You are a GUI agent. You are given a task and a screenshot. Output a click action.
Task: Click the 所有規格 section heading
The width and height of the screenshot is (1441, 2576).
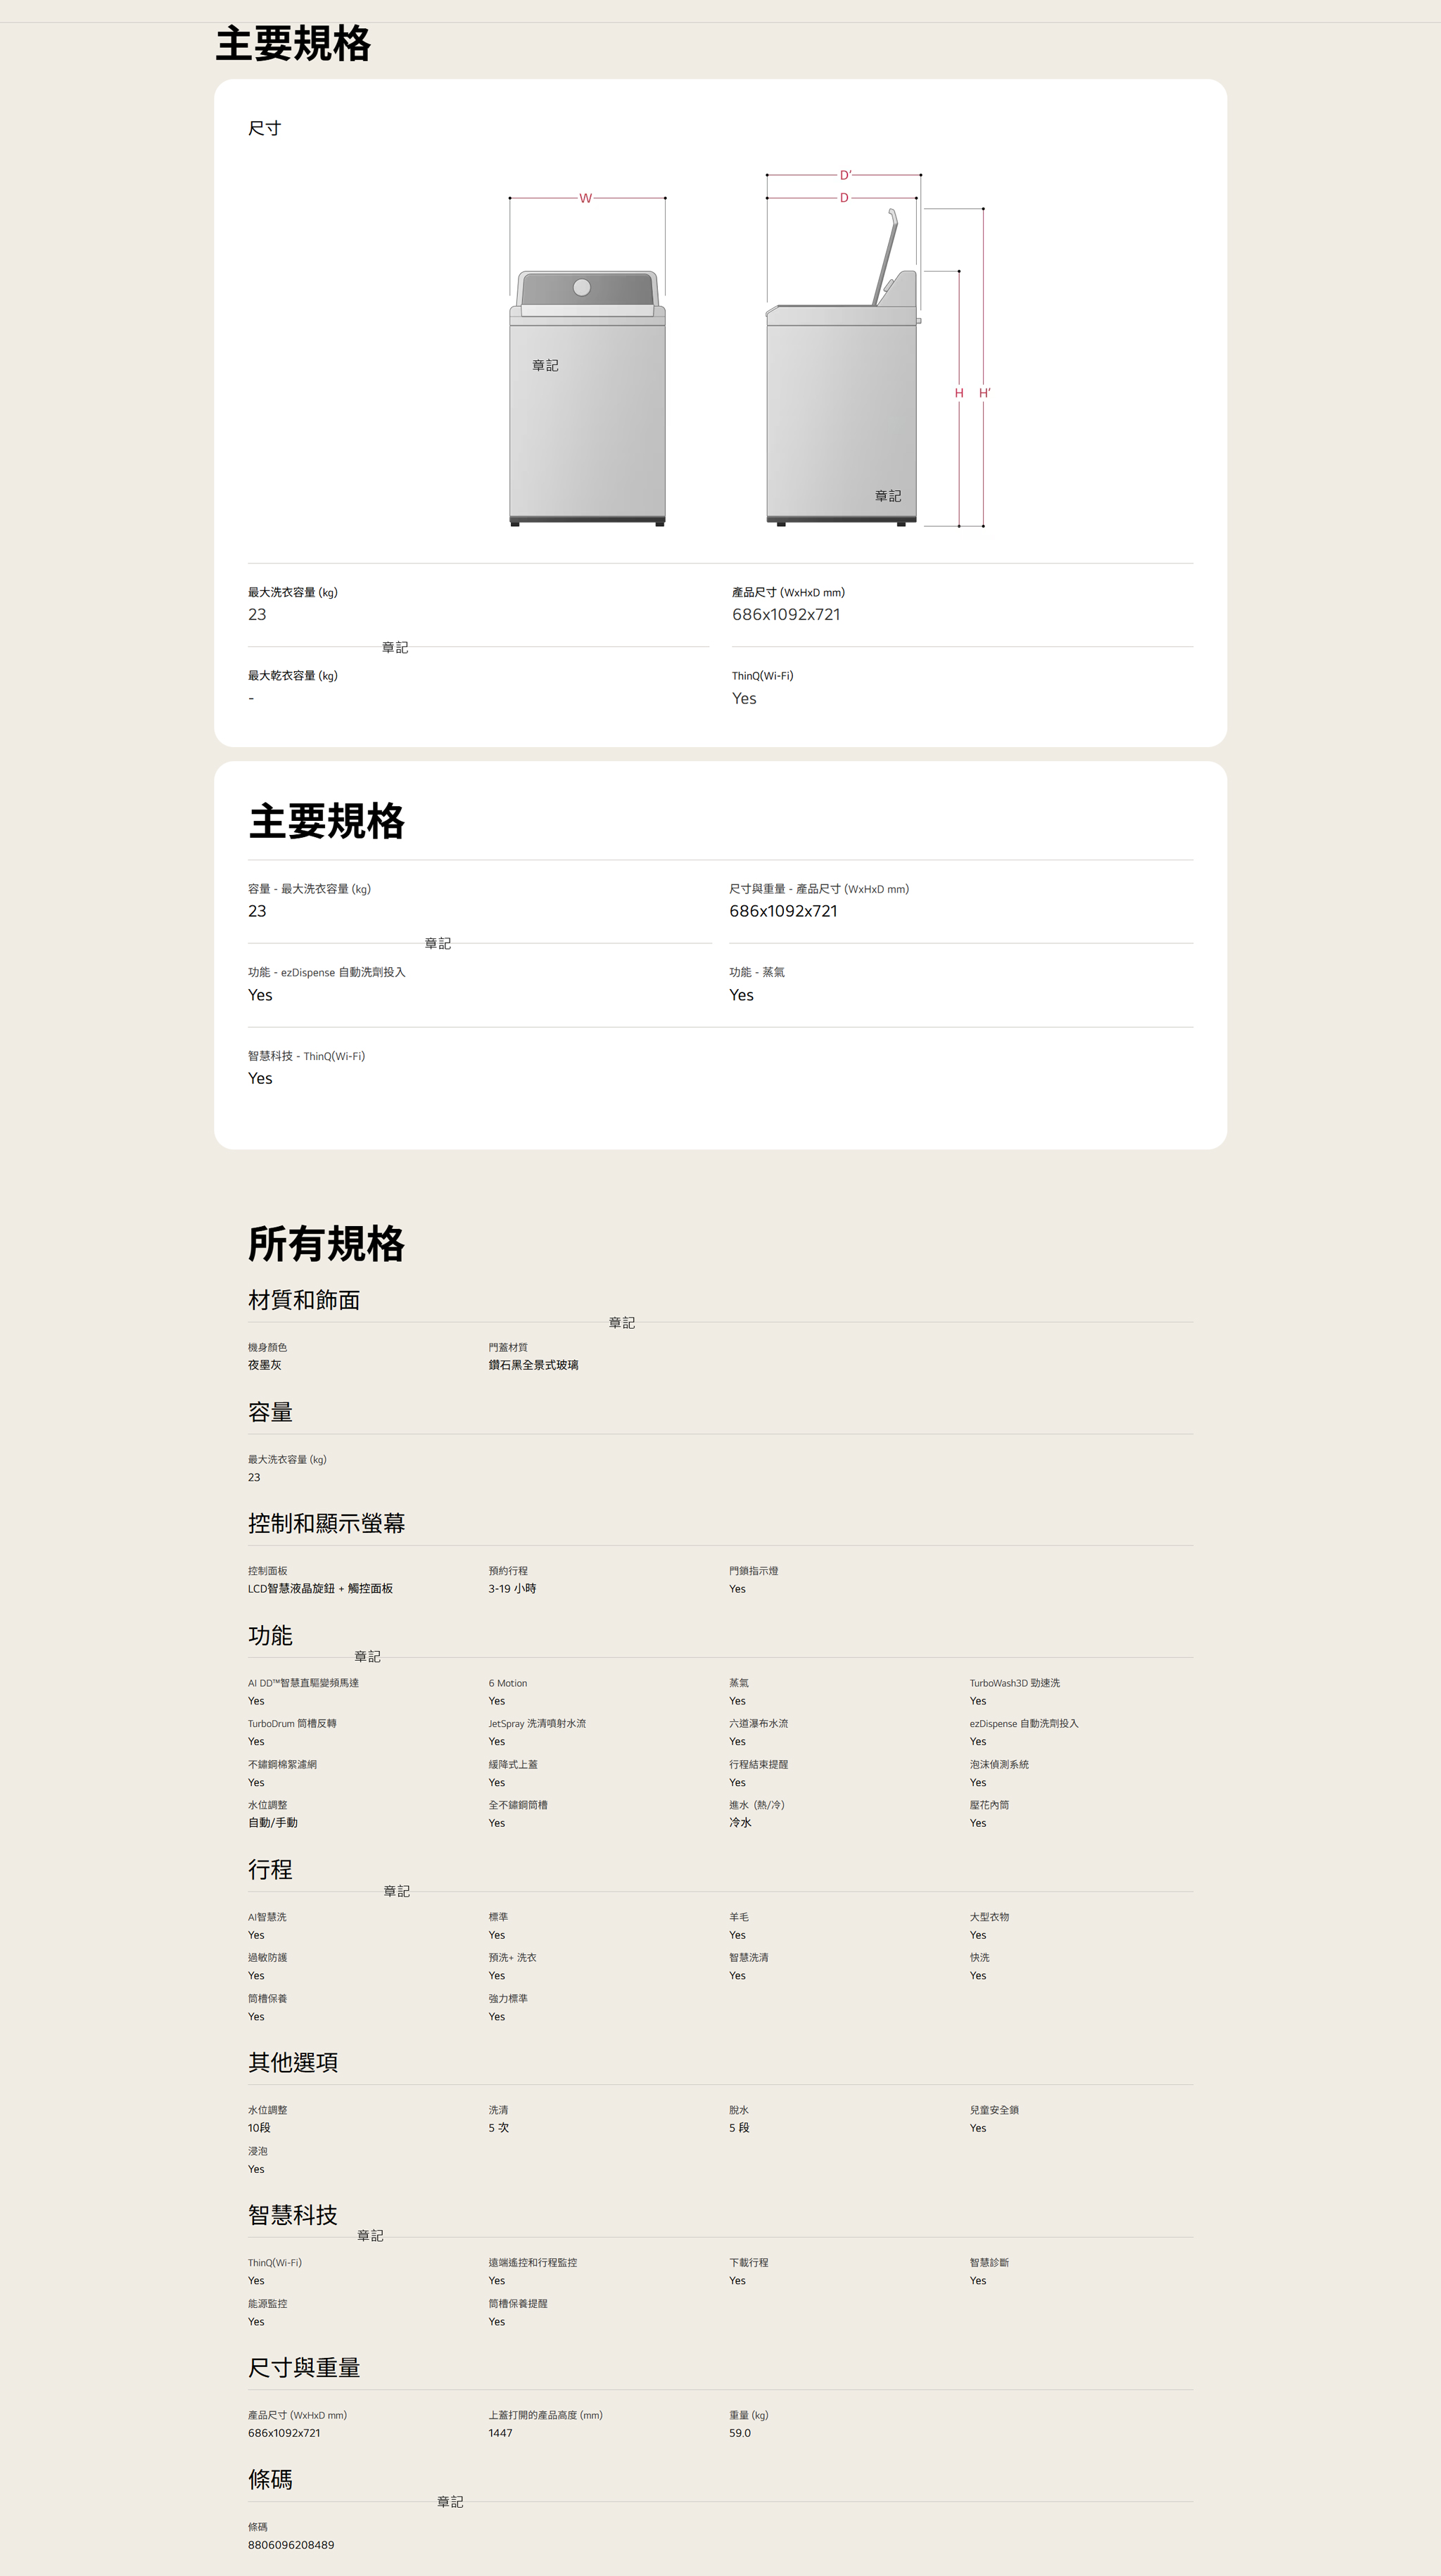coord(326,1244)
